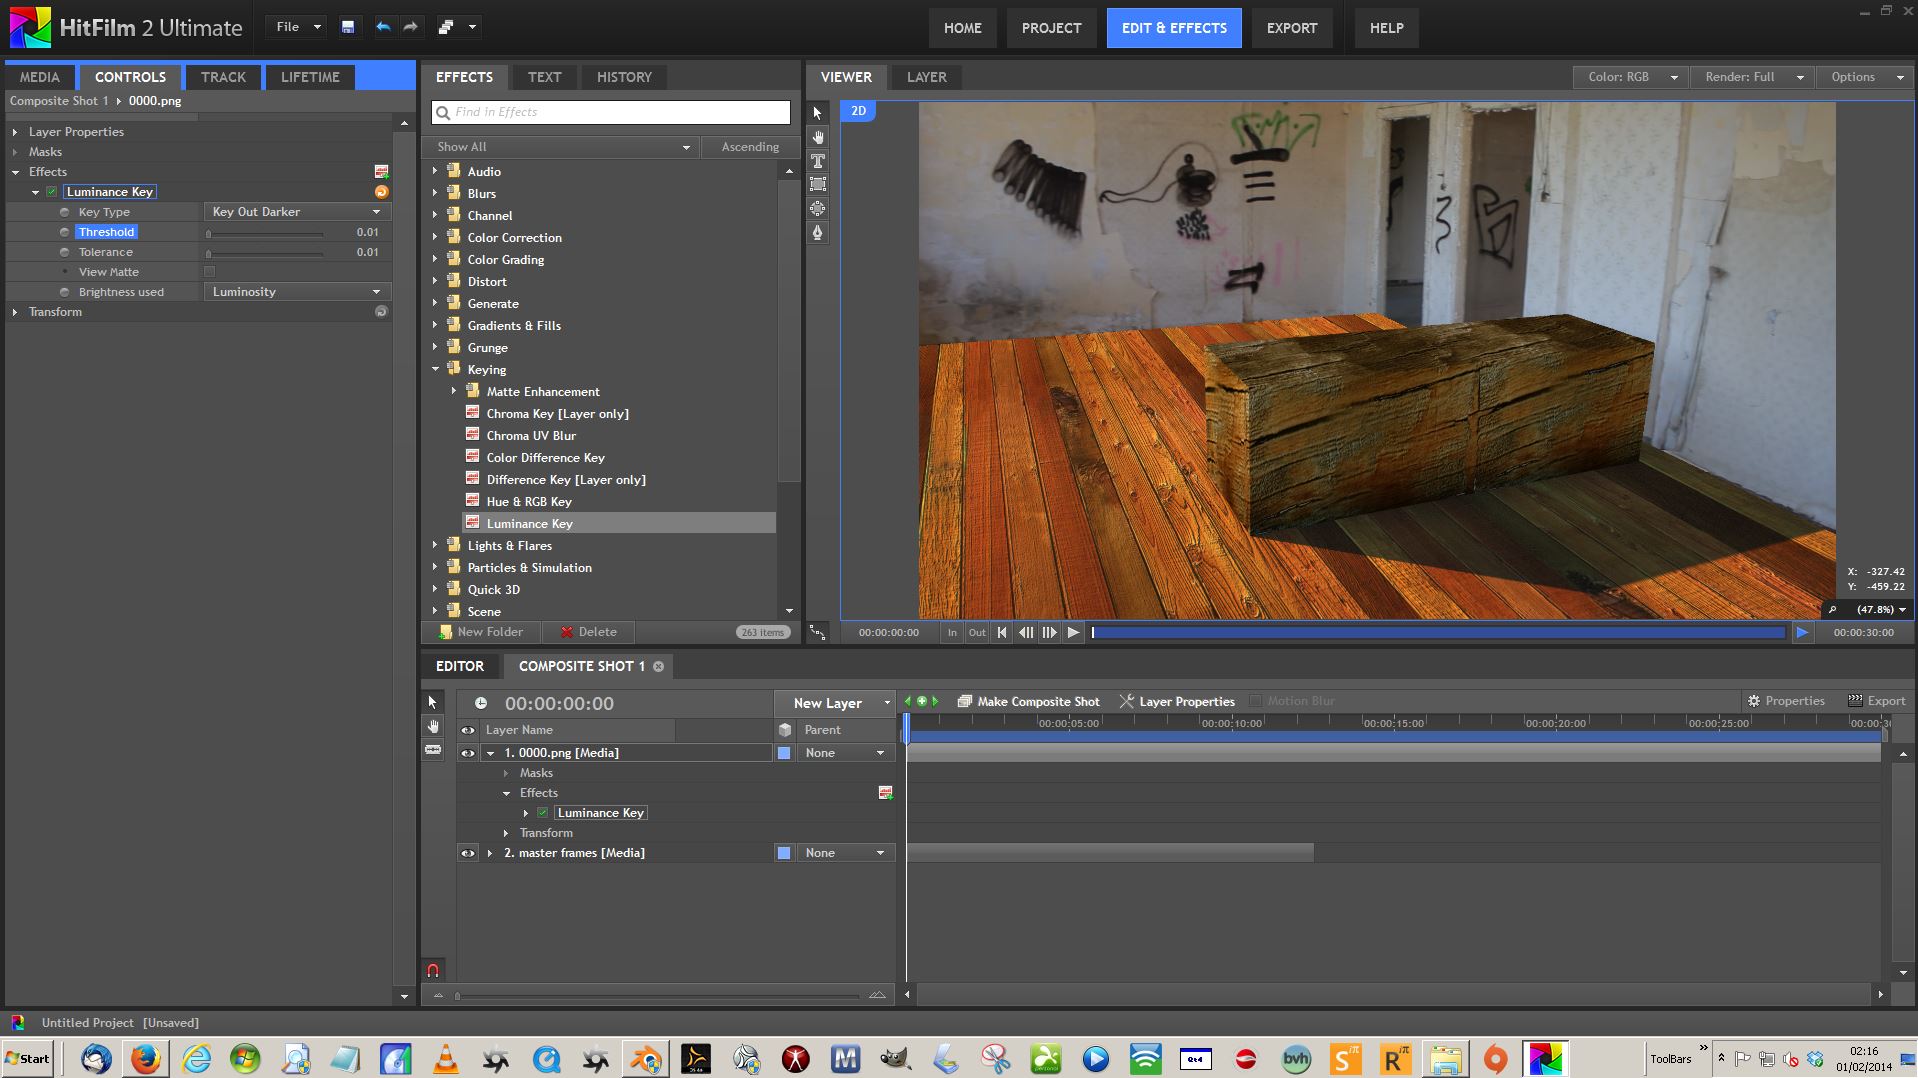1918x1078 pixels.
Task: Enable the View Matte checkbox
Action: pyautogui.click(x=210, y=272)
